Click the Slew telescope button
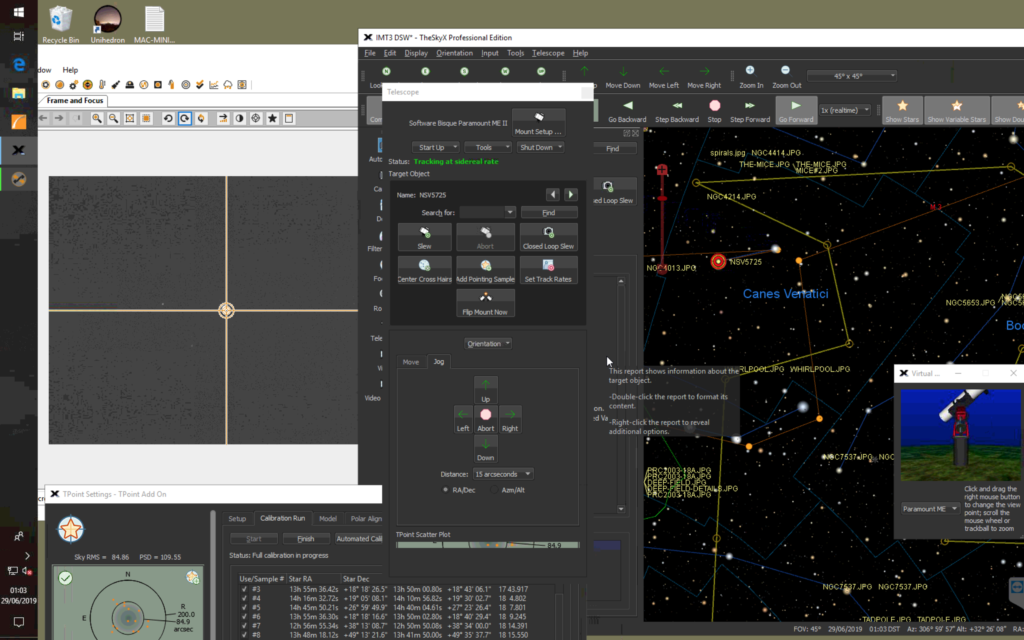Image resolution: width=1024 pixels, height=640 pixels. tap(424, 237)
